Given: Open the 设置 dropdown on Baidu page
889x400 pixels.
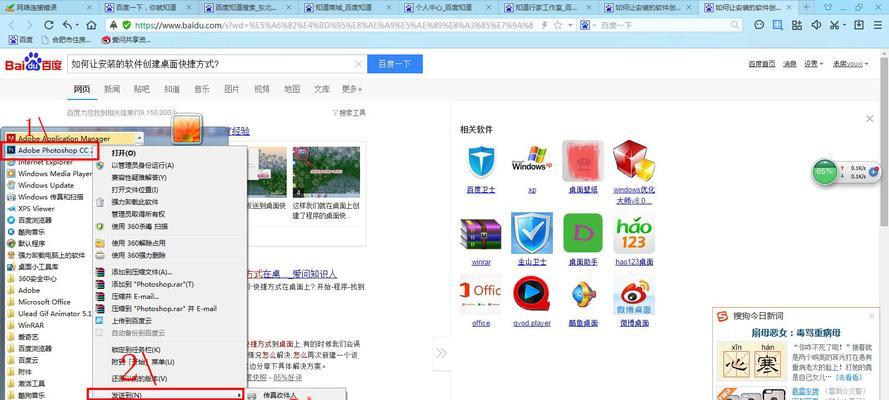Looking at the screenshot, I should [x=814, y=64].
